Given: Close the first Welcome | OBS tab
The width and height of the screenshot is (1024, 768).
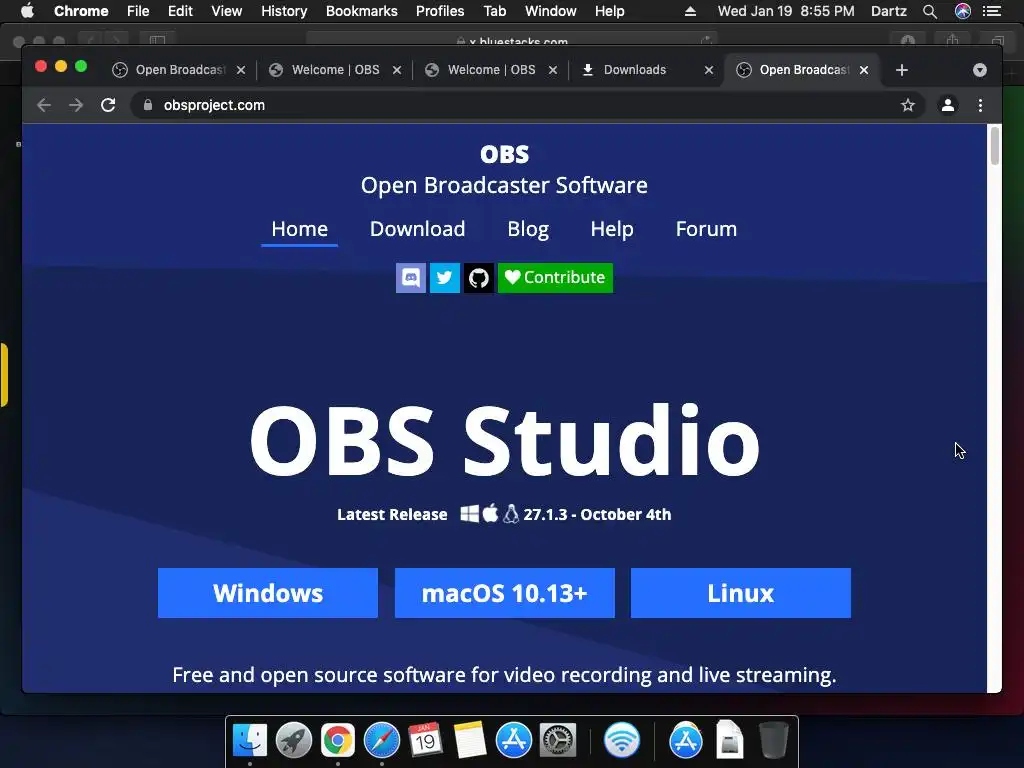Looking at the screenshot, I should (396, 70).
